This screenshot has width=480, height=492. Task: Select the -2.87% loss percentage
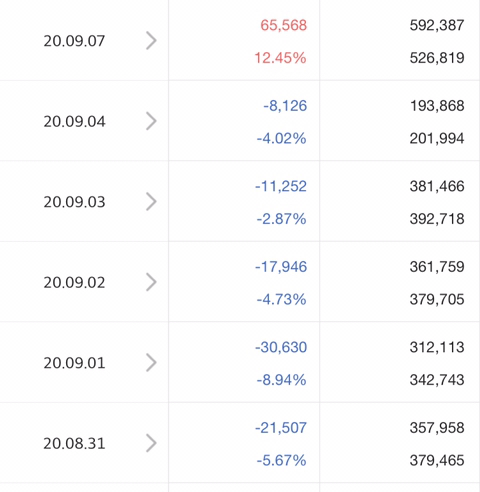[281, 219]
